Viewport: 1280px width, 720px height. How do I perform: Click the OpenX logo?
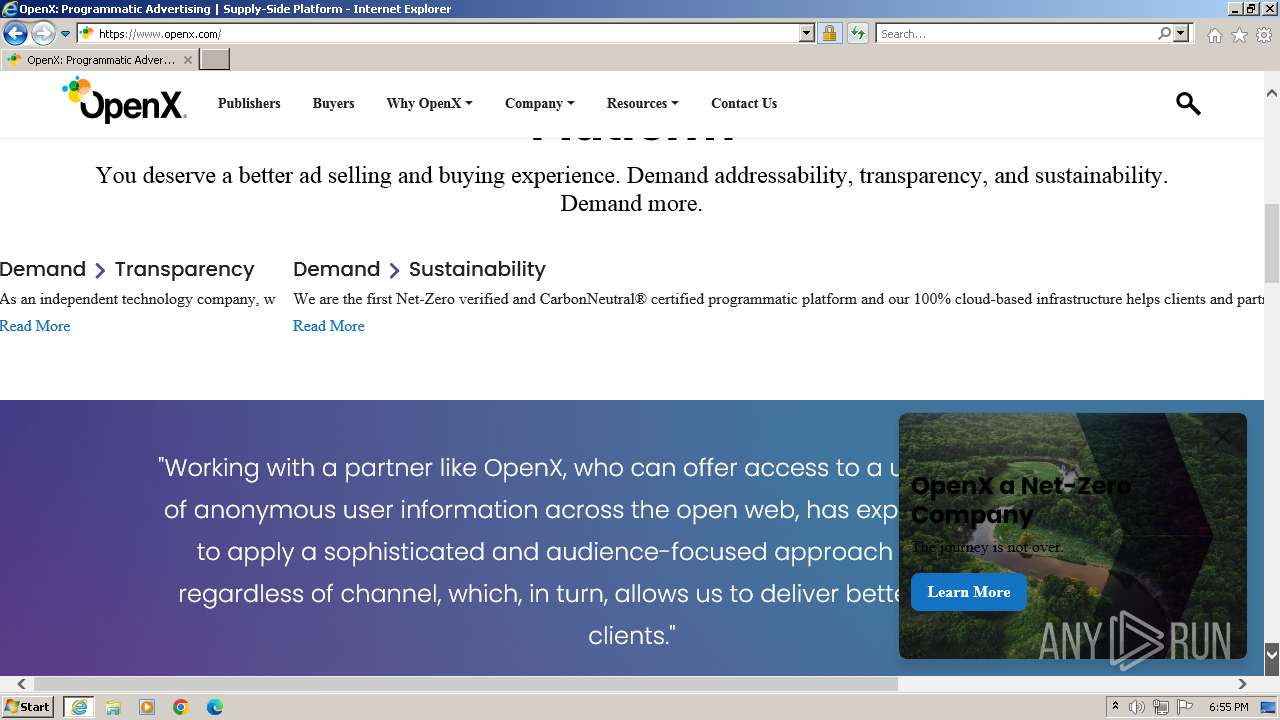point(124,100)
